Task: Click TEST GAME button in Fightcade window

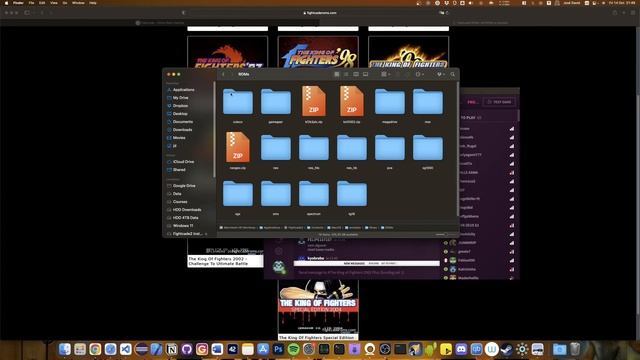Action: pyautogui.click(x=499, y=102)
